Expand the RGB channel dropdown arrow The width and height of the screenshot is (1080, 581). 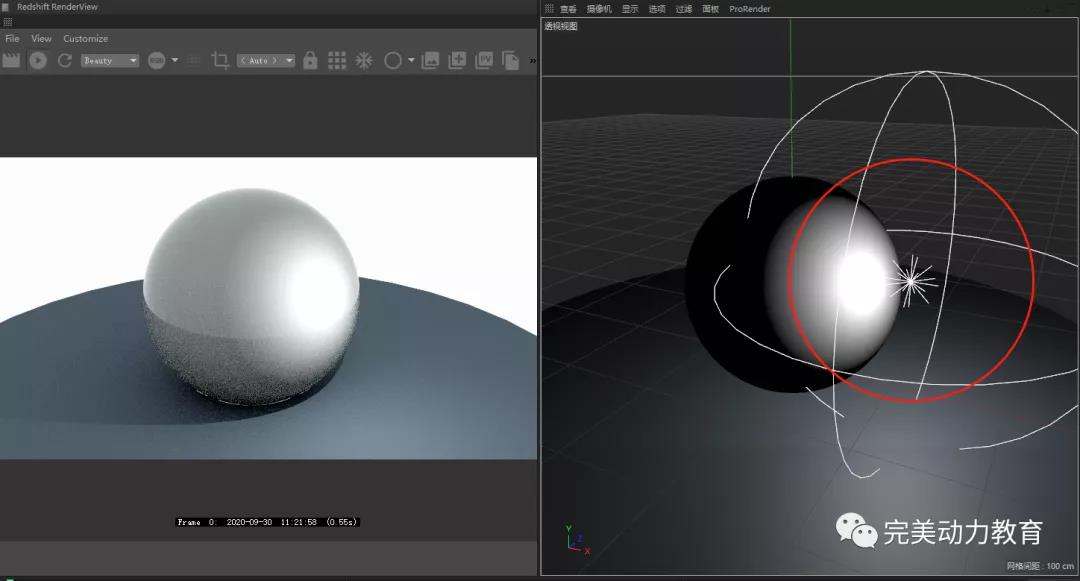pos(175,60)
